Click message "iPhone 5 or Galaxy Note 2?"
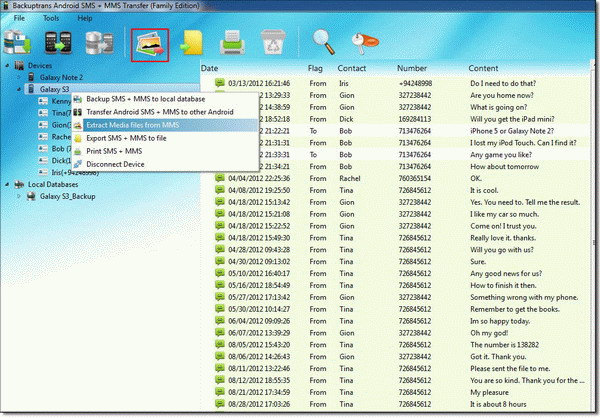The height and width of the screenshot is (417, 600). 512,131
